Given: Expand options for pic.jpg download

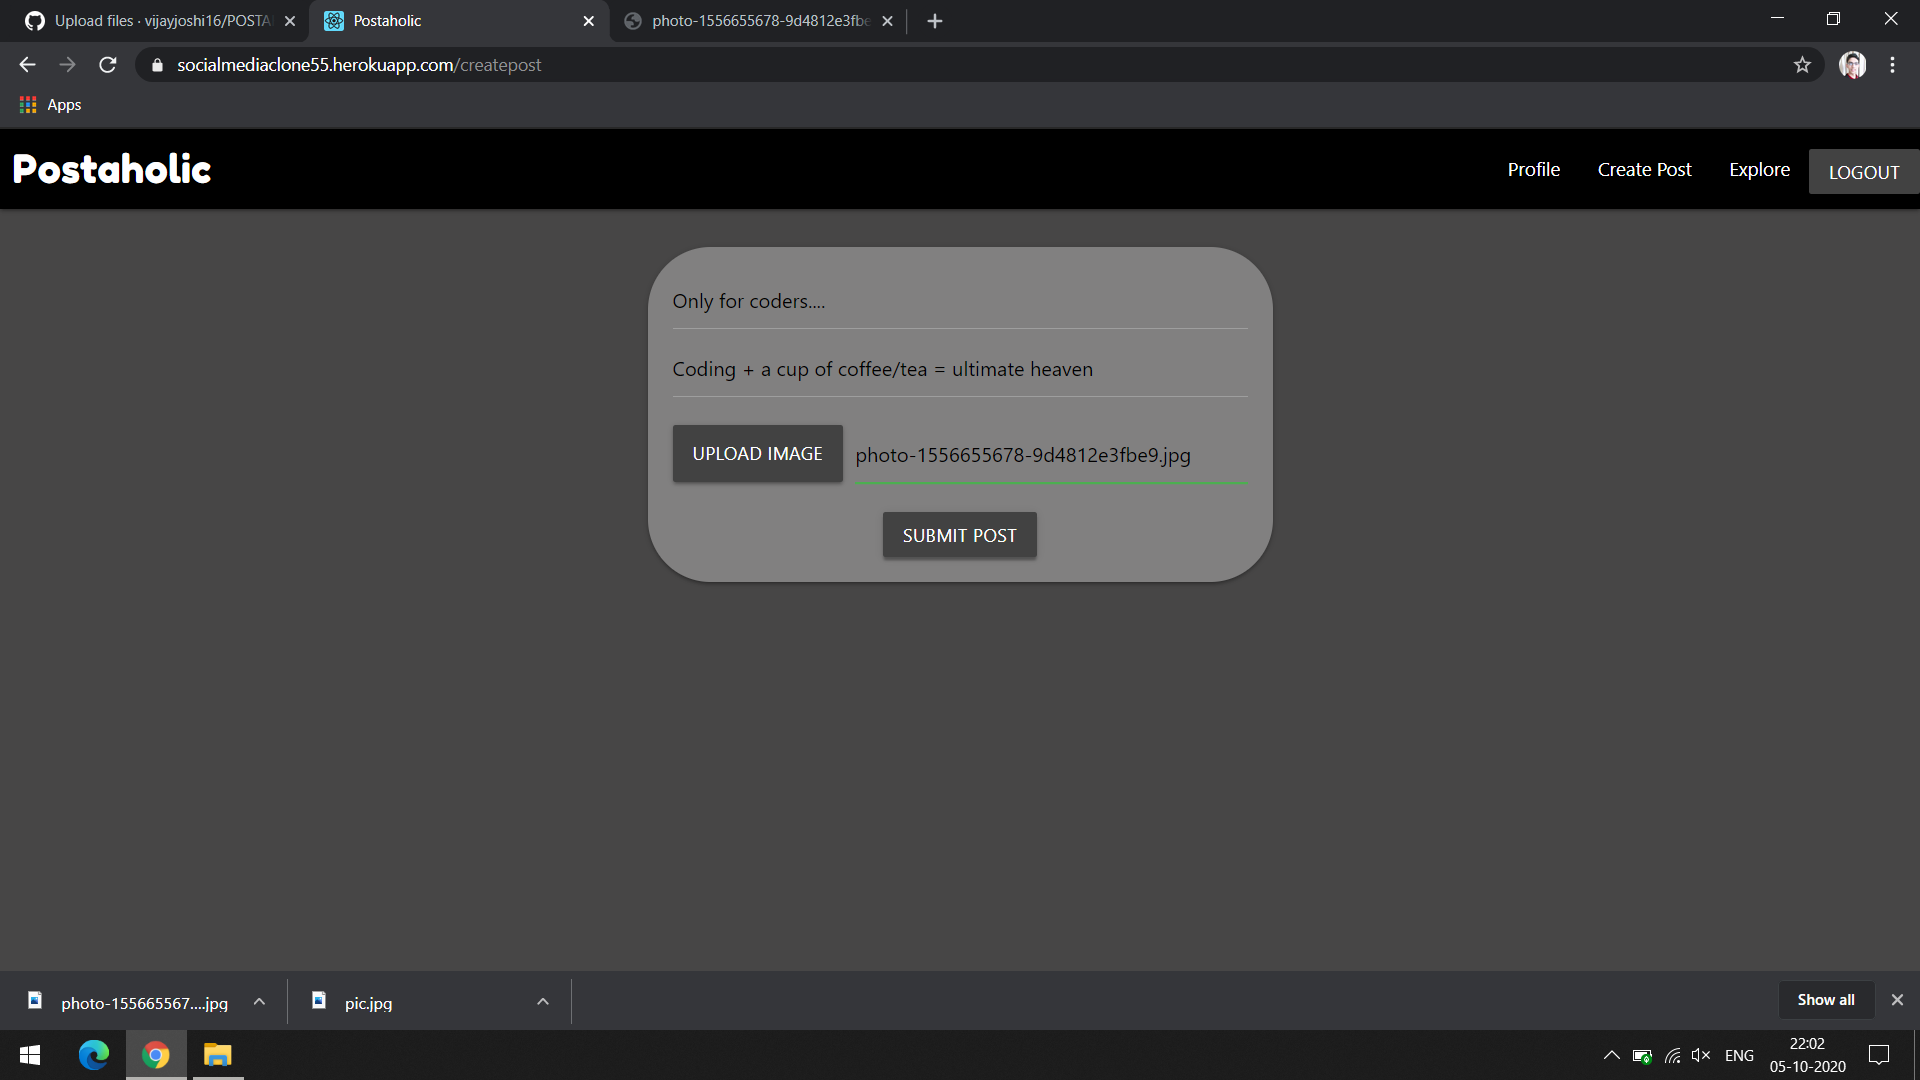Looking at the screenshot, I should click(543, 1002).
